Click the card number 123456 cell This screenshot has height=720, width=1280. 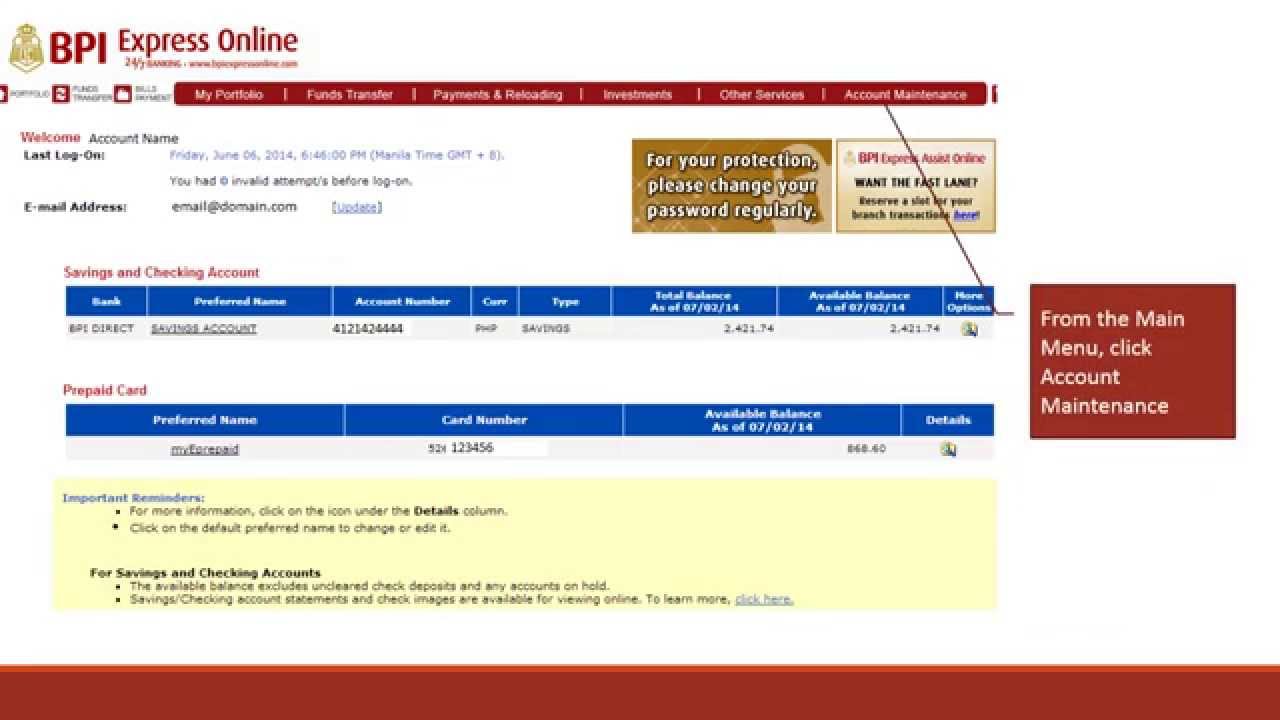point(484,448)
